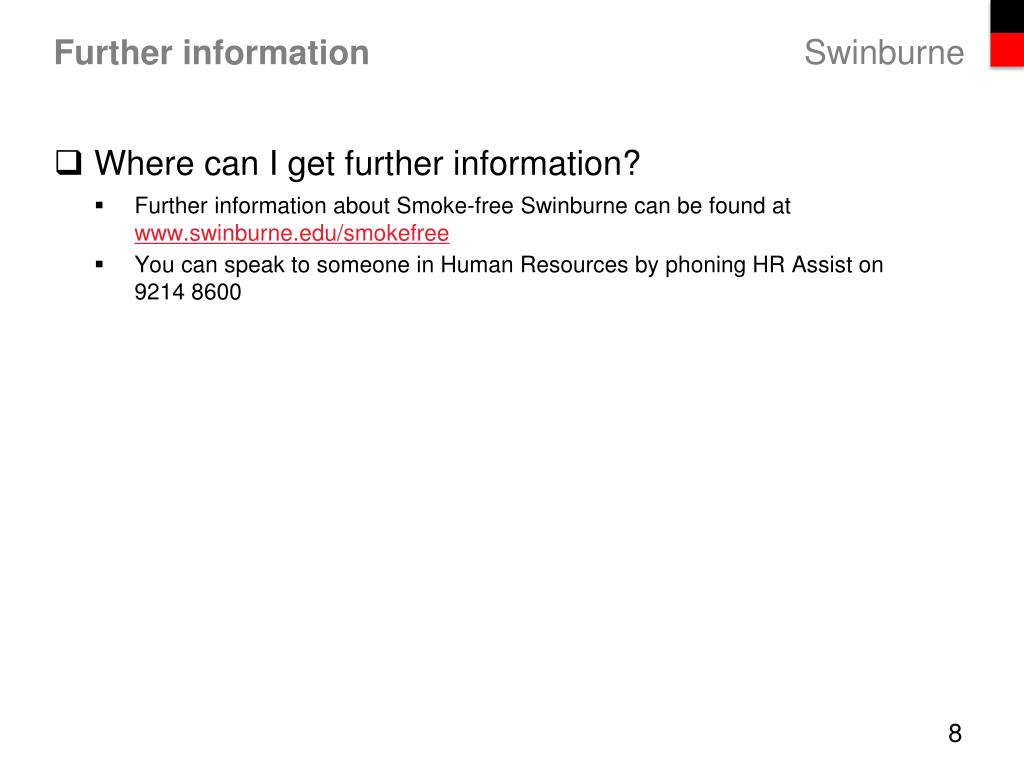The width and height of the screenshot is (1024, 768).
Task: Click the Swinburne logo text
Action: click(884, 52)
